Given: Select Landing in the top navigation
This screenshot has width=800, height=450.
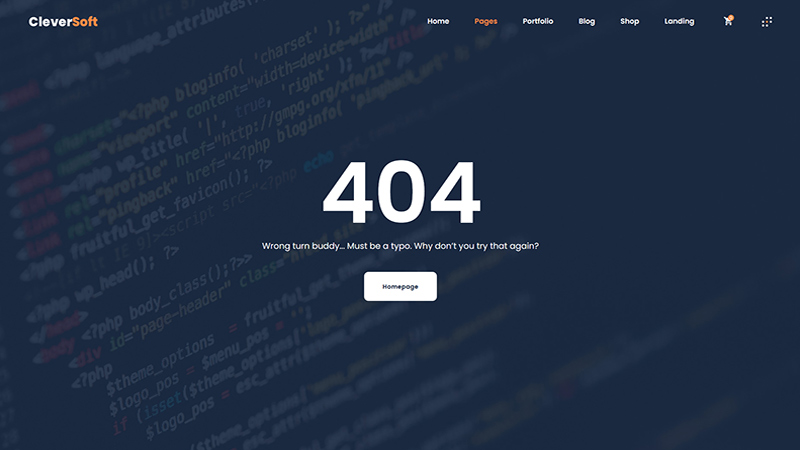Looking at the screenshot, I should click(679, 21).
